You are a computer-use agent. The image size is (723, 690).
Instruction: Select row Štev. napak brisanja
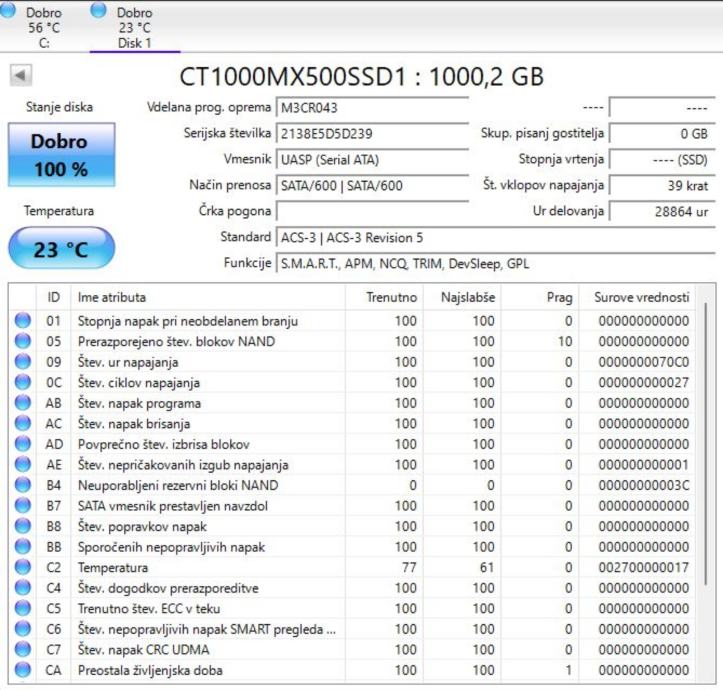352,423
